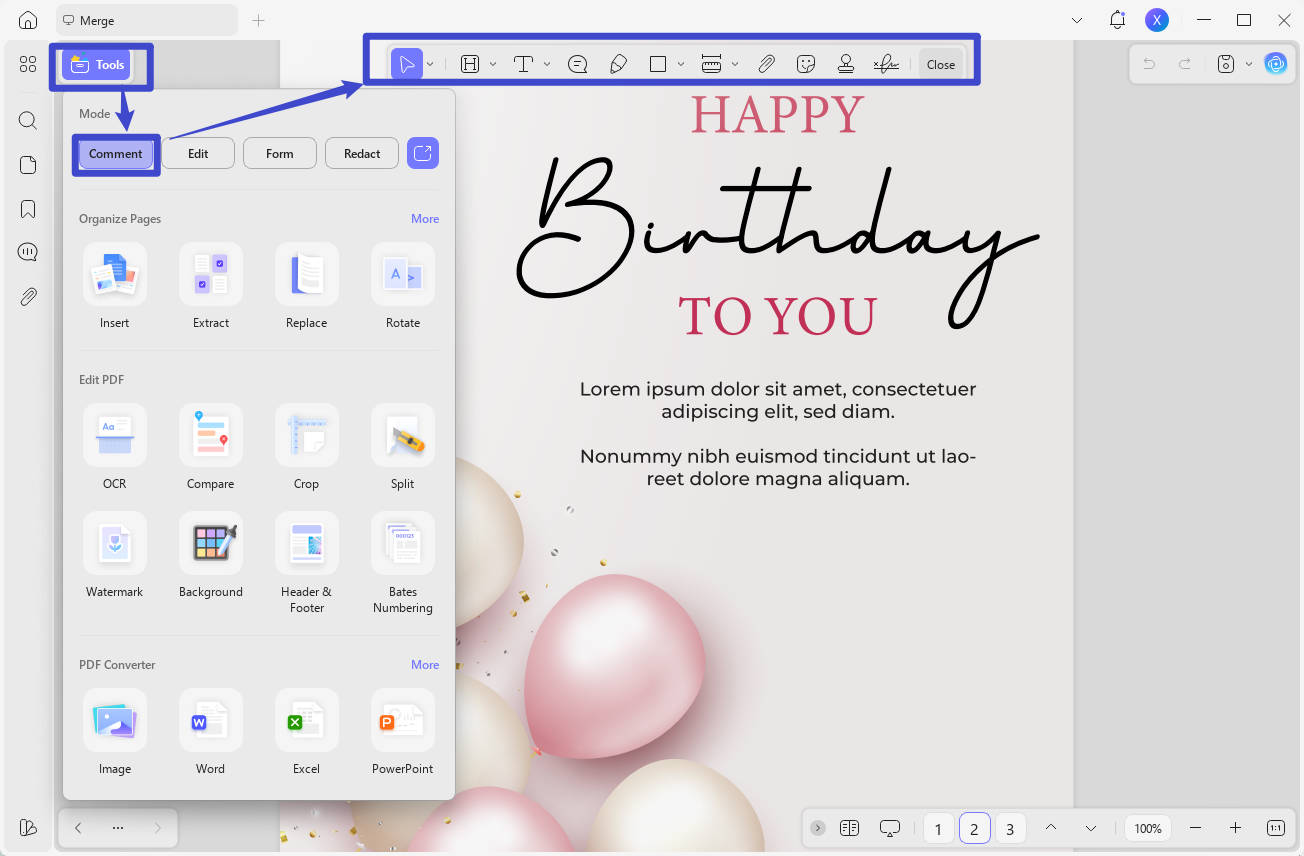Open More in Organize Pages

425,219
